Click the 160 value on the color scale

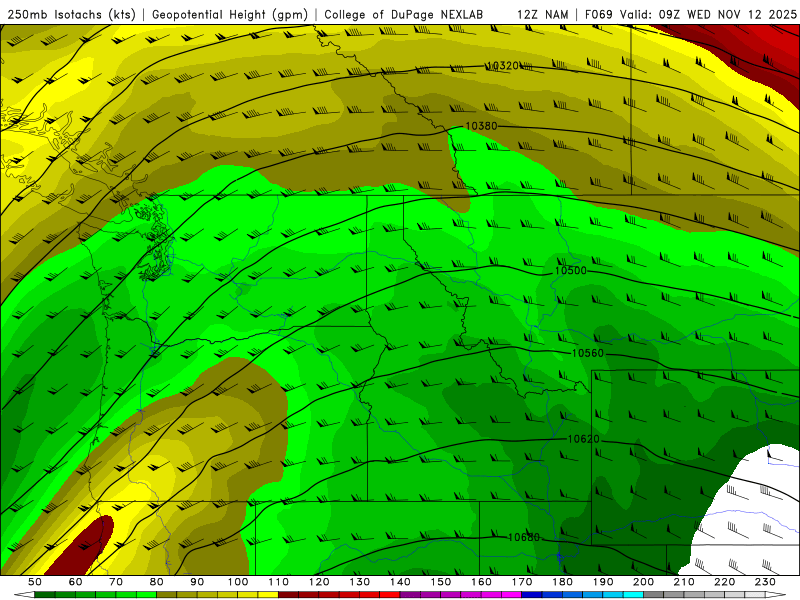coord(481,582)
